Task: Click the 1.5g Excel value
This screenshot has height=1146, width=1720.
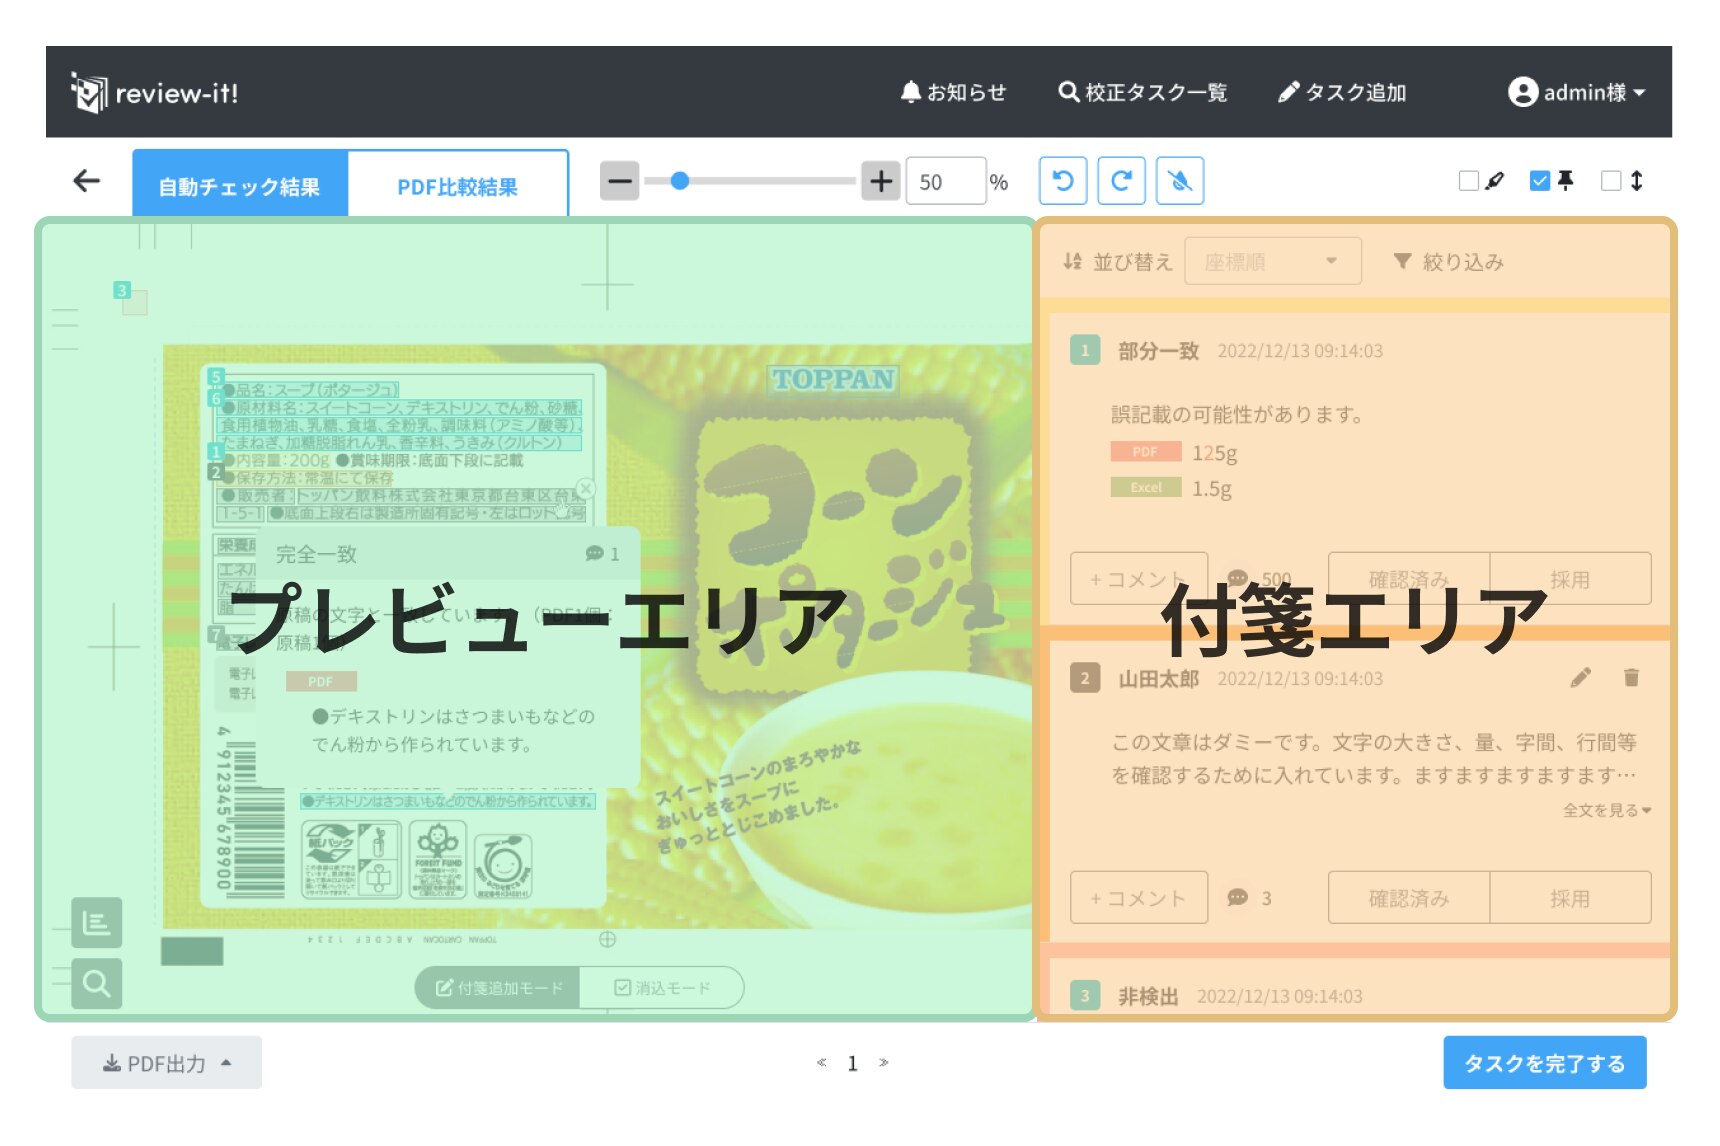Action: coord(1211,488)
